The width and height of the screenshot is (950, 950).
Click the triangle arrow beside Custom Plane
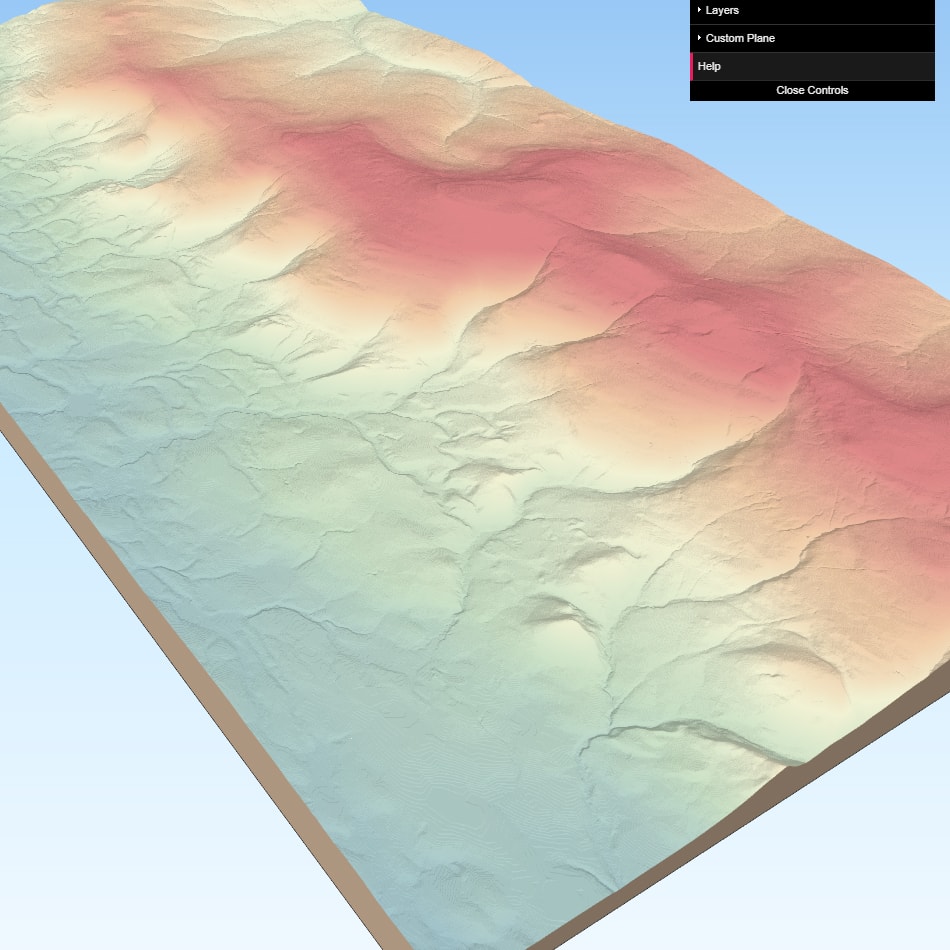point(699,38)
